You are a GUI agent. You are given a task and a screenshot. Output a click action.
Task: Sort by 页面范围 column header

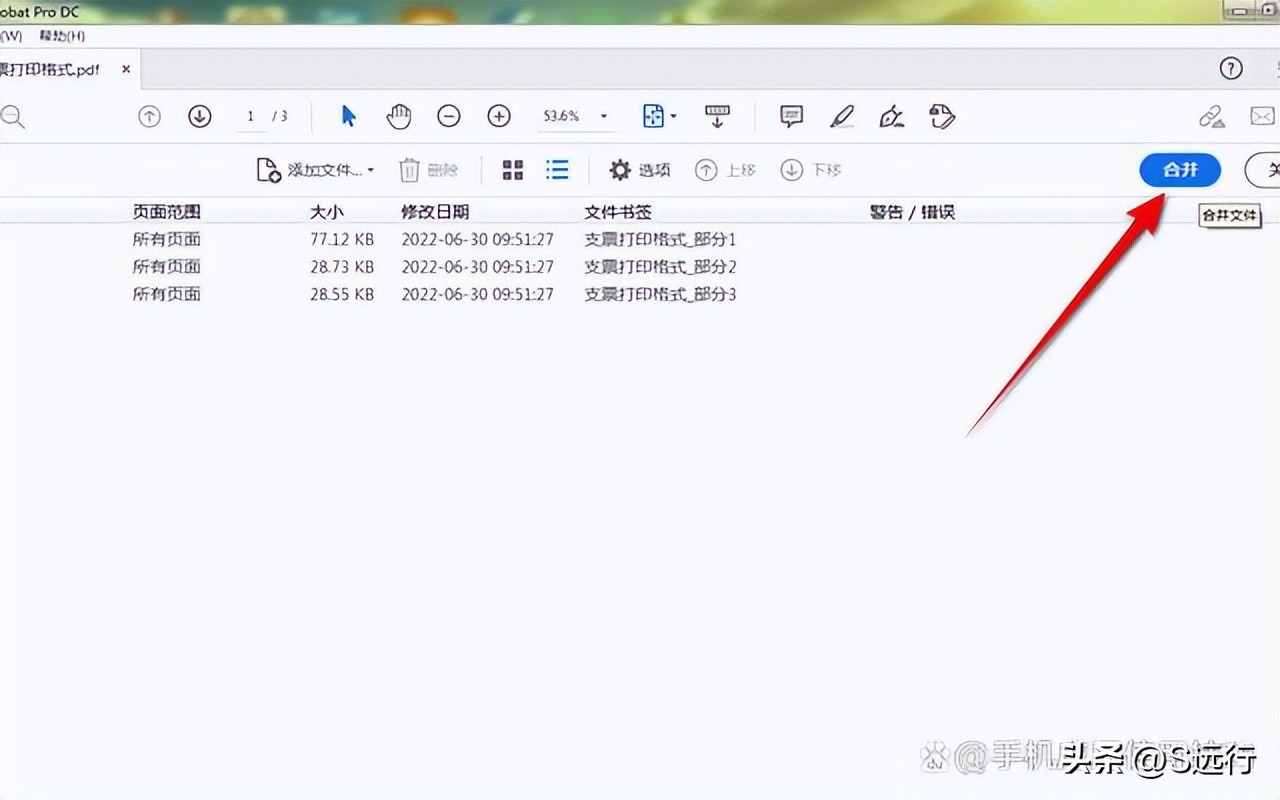click(x=167, y=212)
